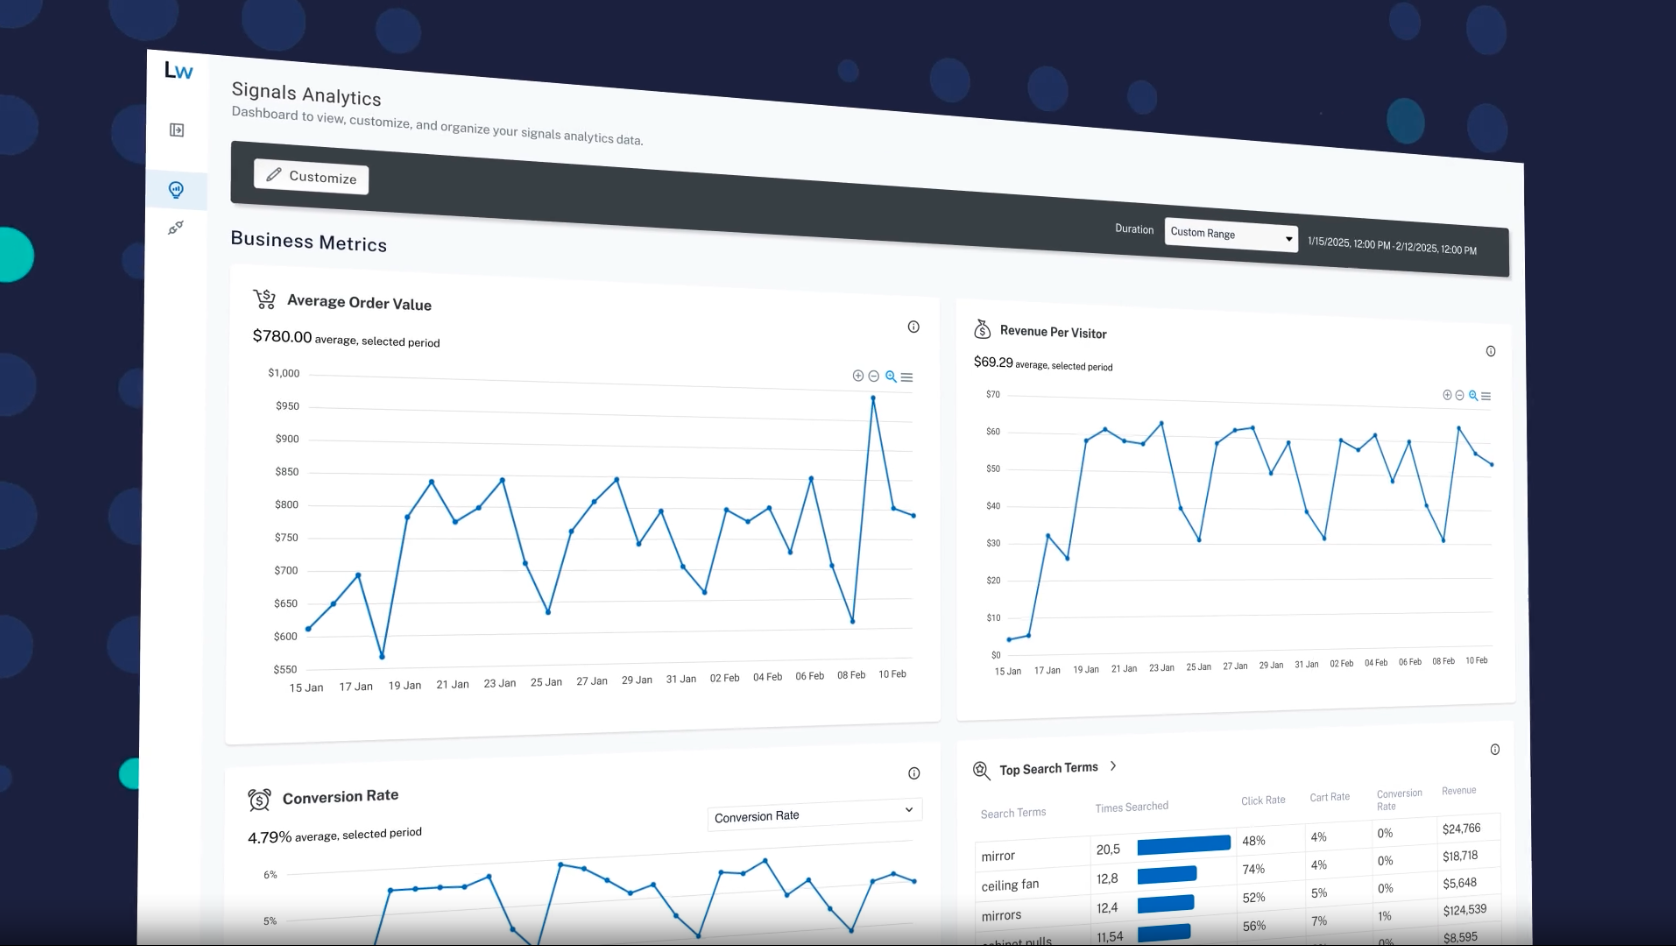Viewport: 1676px width, 946px height.
Task: Enable the zoom-in control on Revenue Per Visitor chart
Action: 1446,394
